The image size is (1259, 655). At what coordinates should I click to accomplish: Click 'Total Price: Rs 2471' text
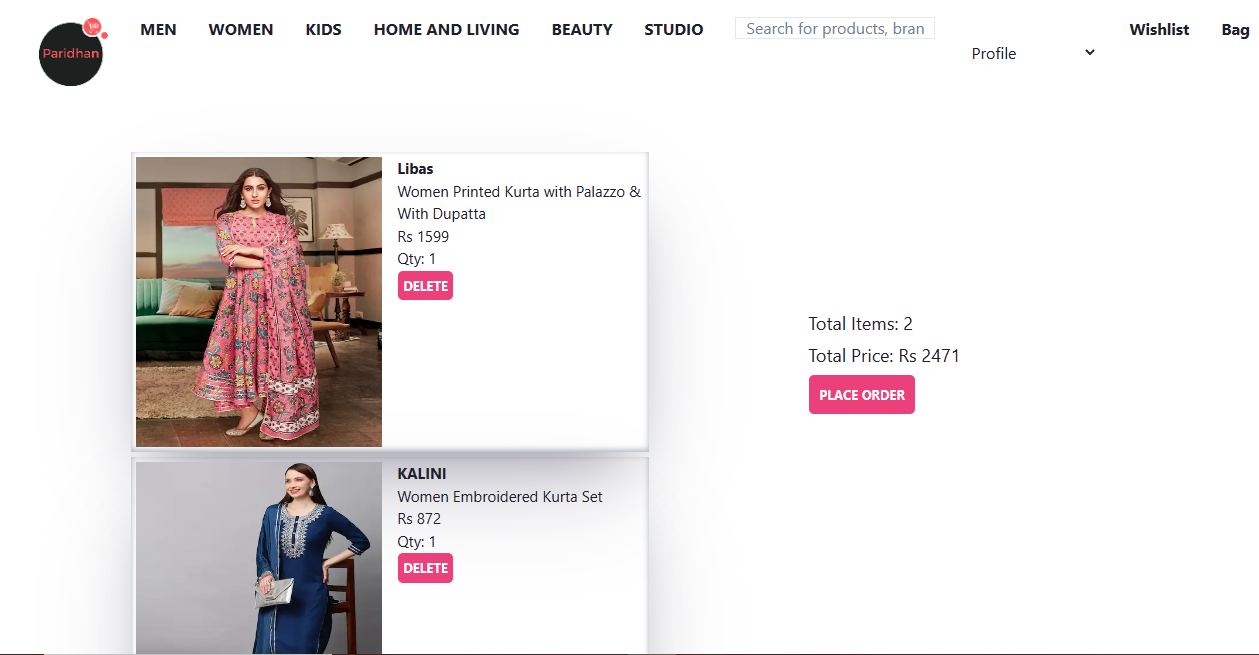[884, 356]
